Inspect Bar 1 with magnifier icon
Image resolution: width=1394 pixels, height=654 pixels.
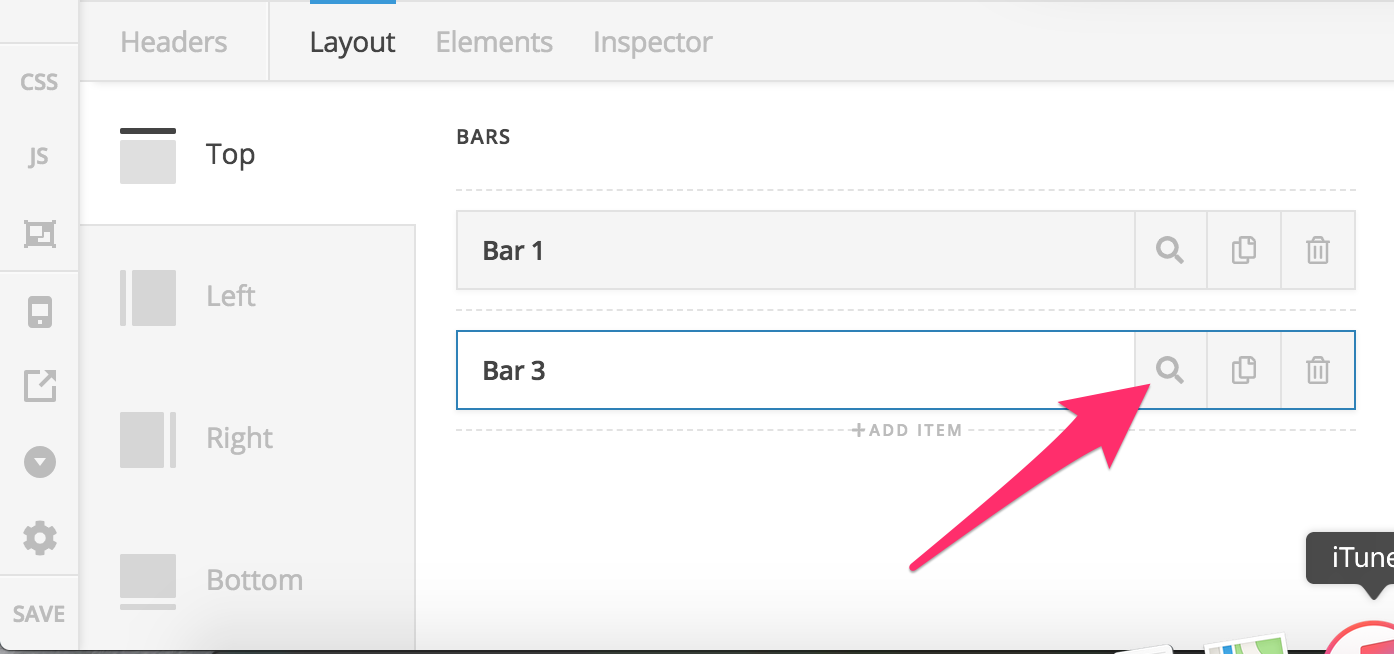coord(1170,250)
